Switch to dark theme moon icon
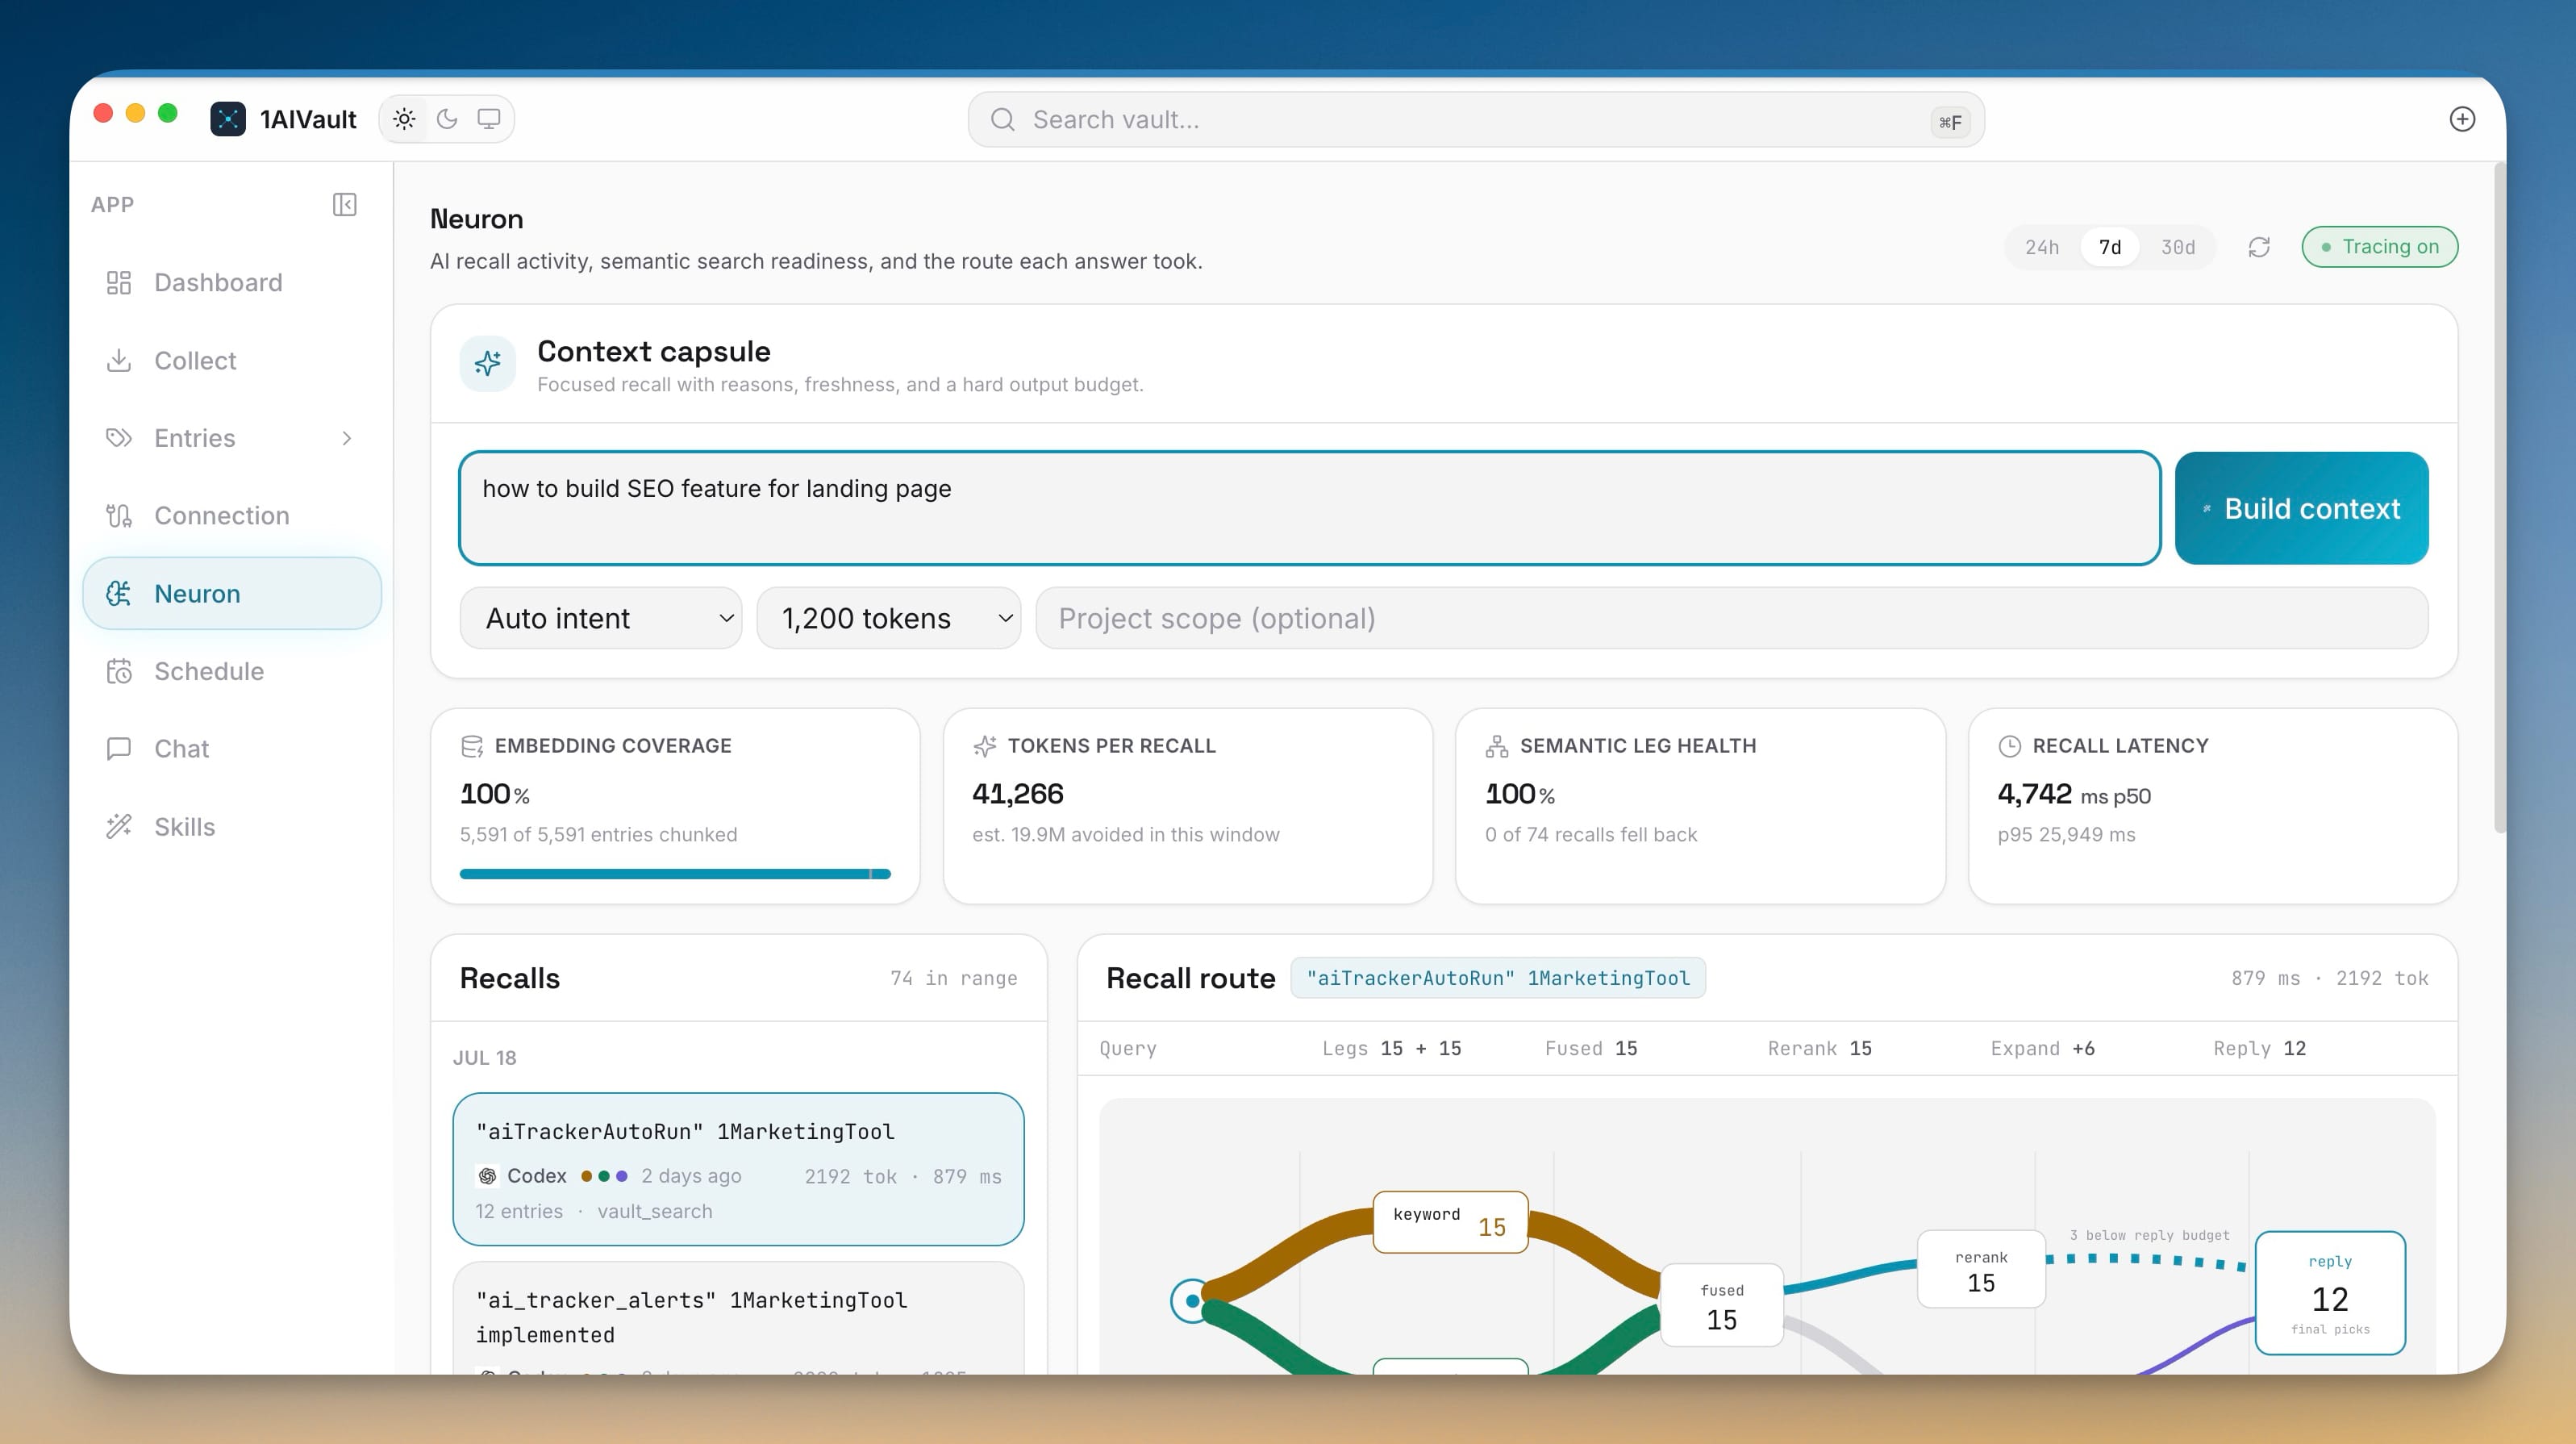Image resolution: width=2576 pixels, height=1444 pixels. 447,119
